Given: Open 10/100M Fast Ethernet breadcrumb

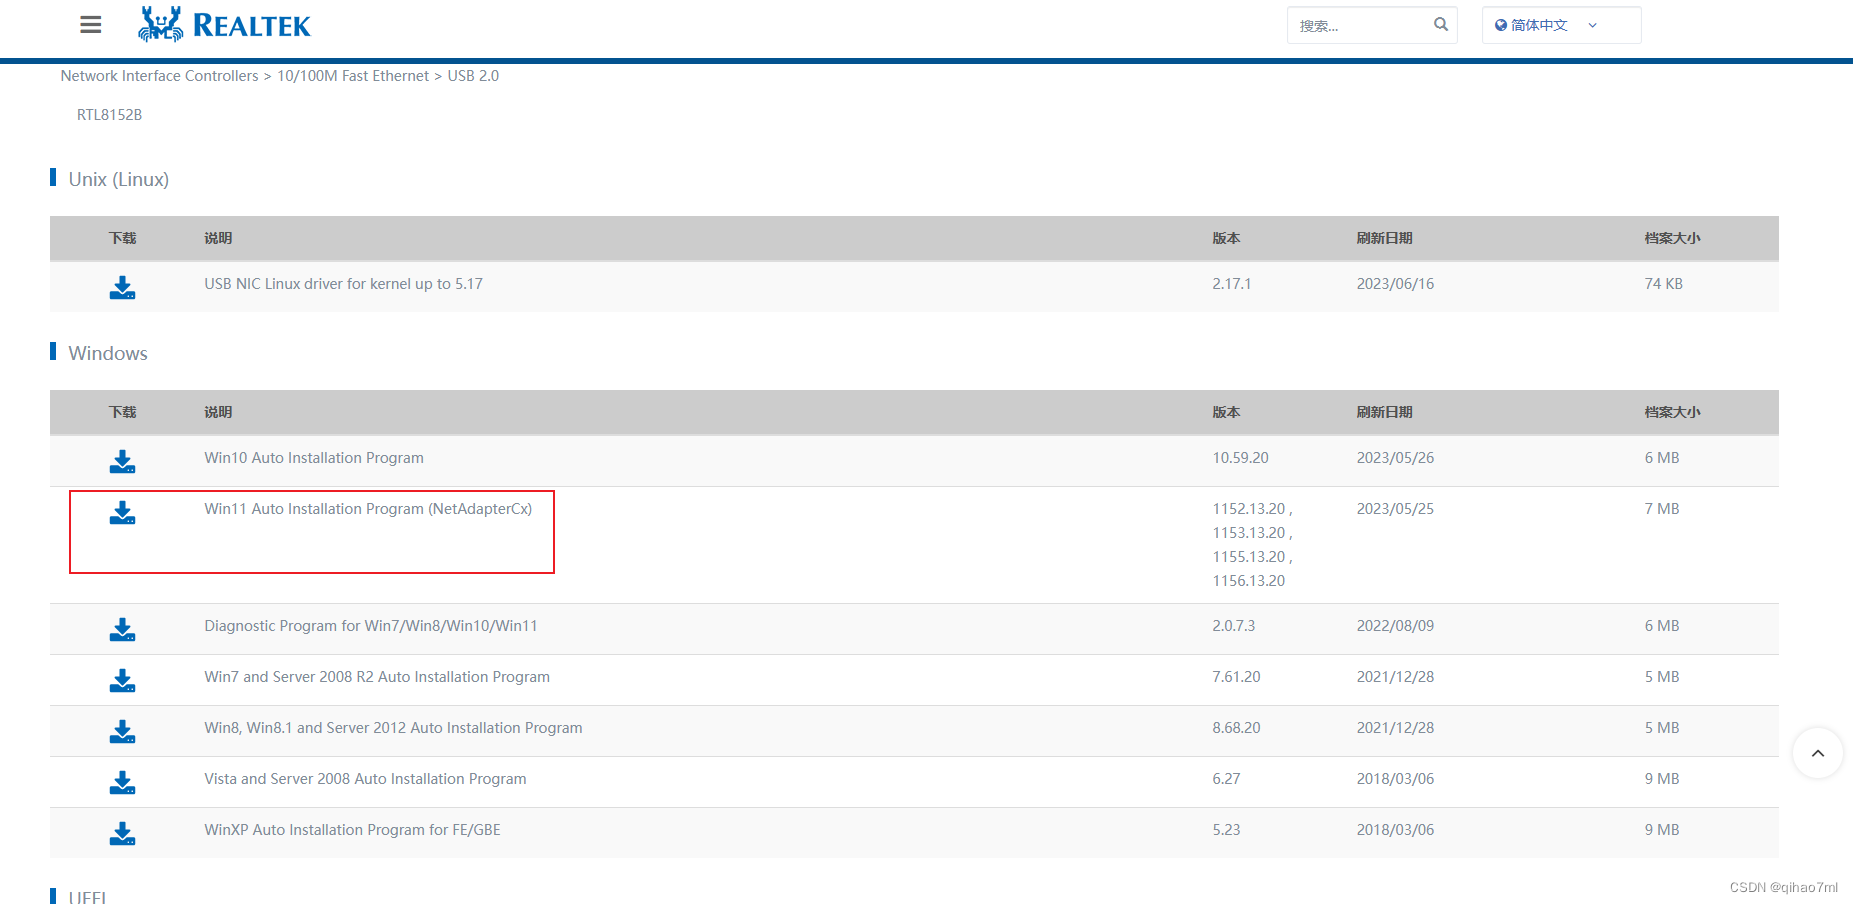Looking at the screenshot, I should click(353, 76).
